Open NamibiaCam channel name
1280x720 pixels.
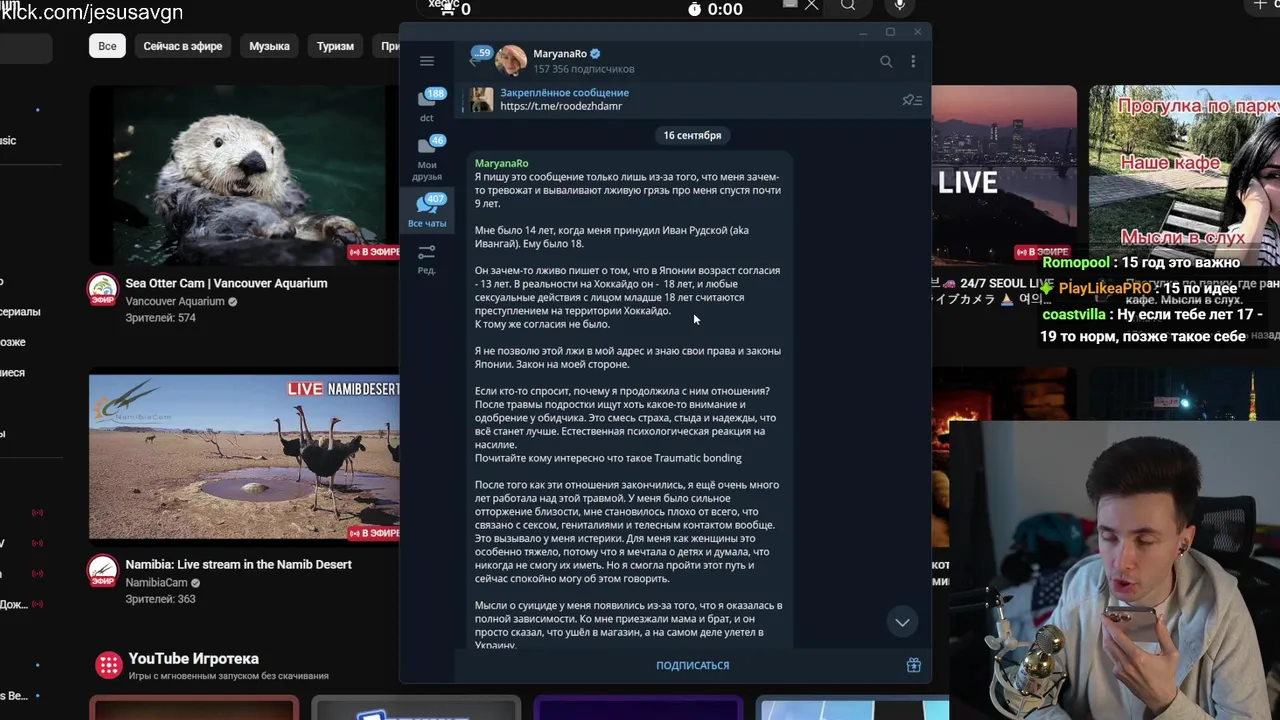coord(156,583)
